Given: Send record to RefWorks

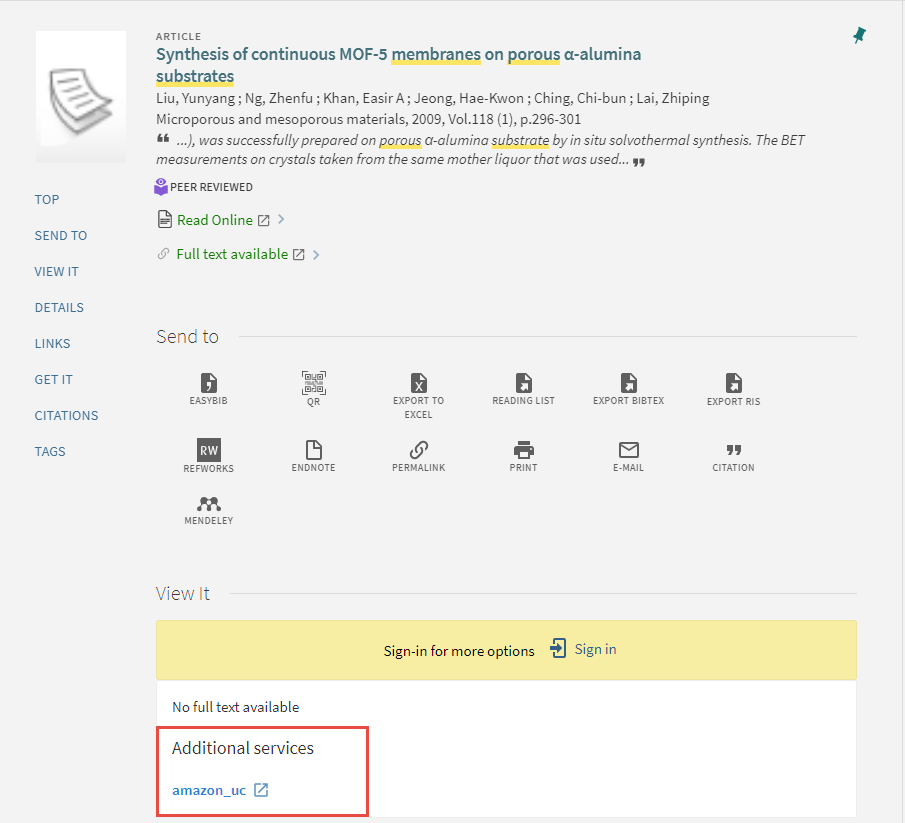Looking at the screenshot, I should click(209, 451).
